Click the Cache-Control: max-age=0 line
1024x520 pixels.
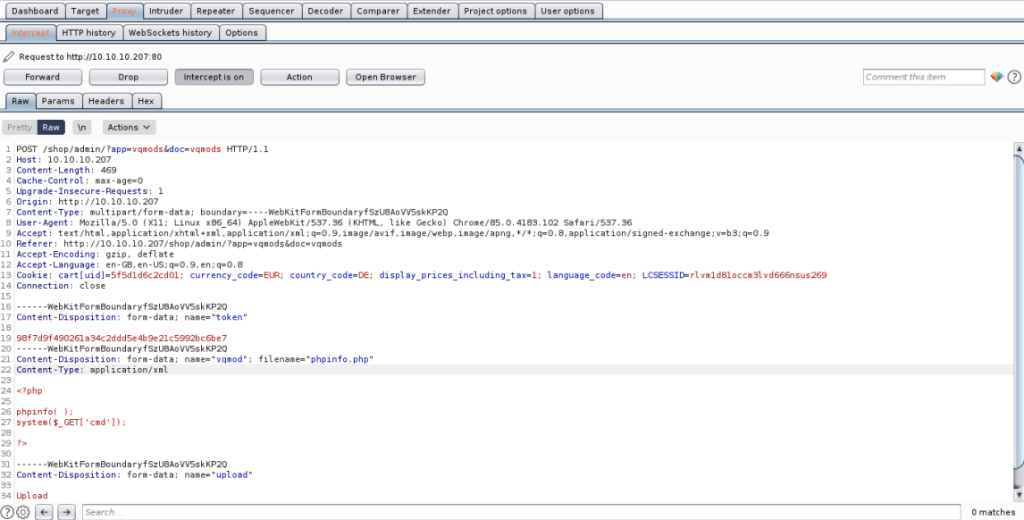tap(80, 180)
